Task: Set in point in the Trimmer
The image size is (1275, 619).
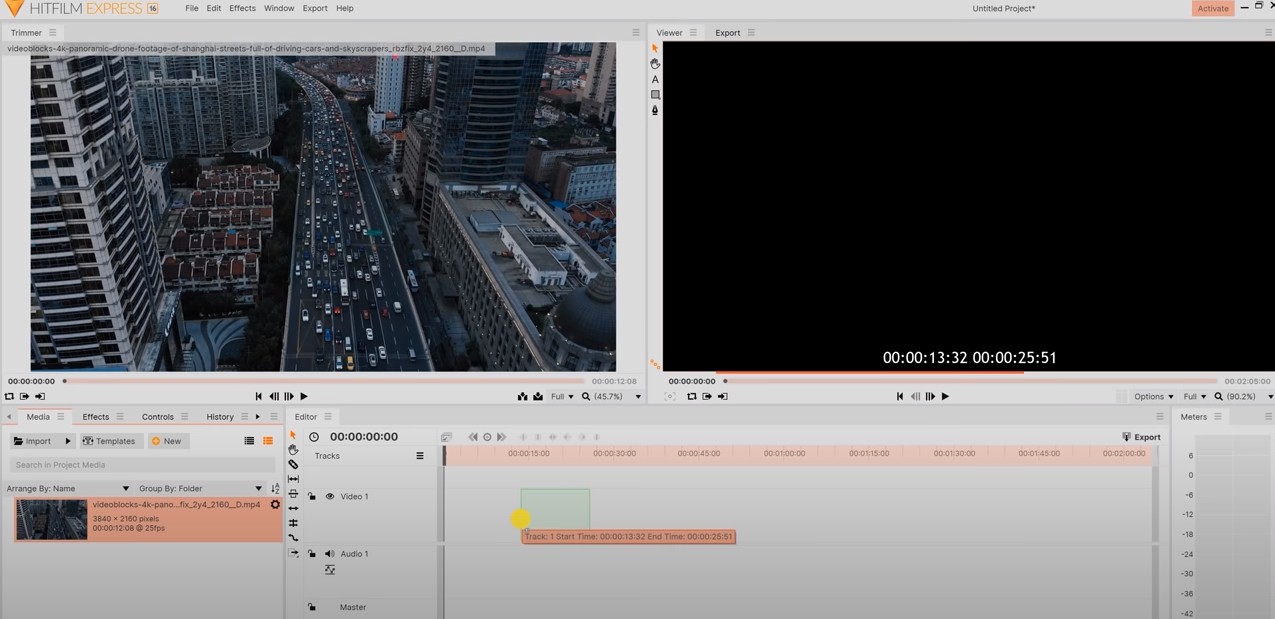Action: coord(24,397)
